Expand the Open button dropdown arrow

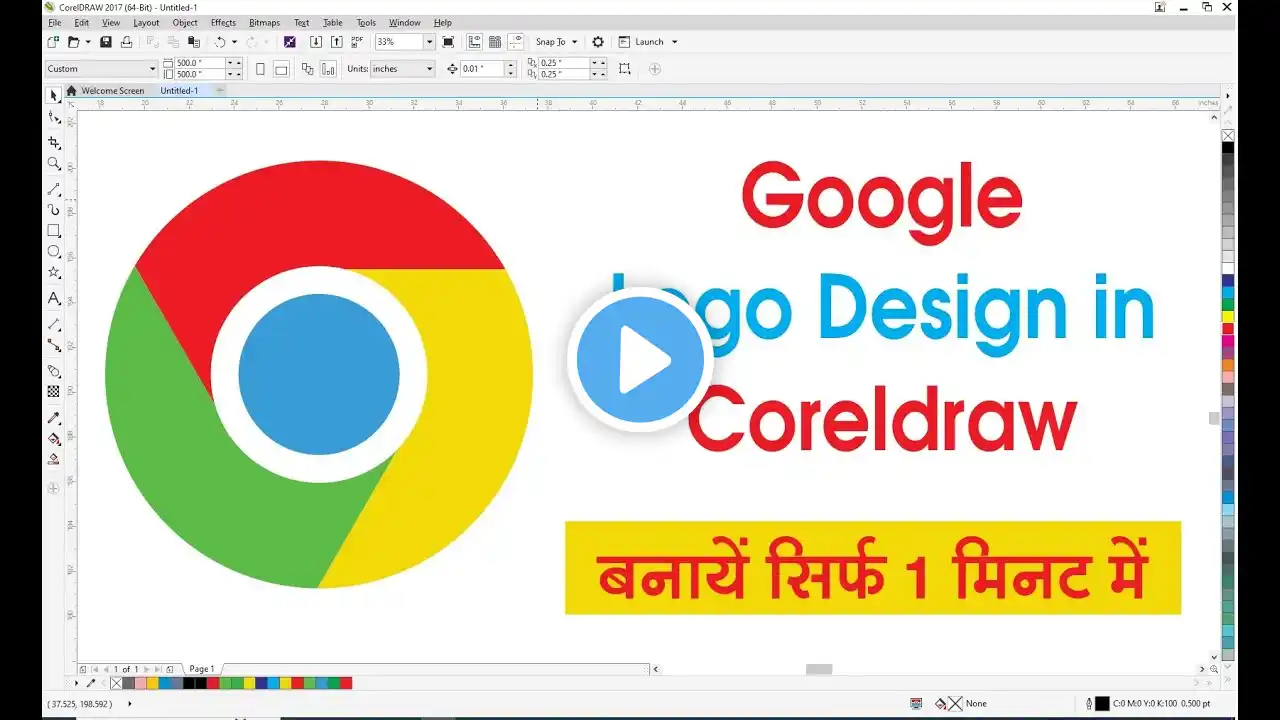88,42
